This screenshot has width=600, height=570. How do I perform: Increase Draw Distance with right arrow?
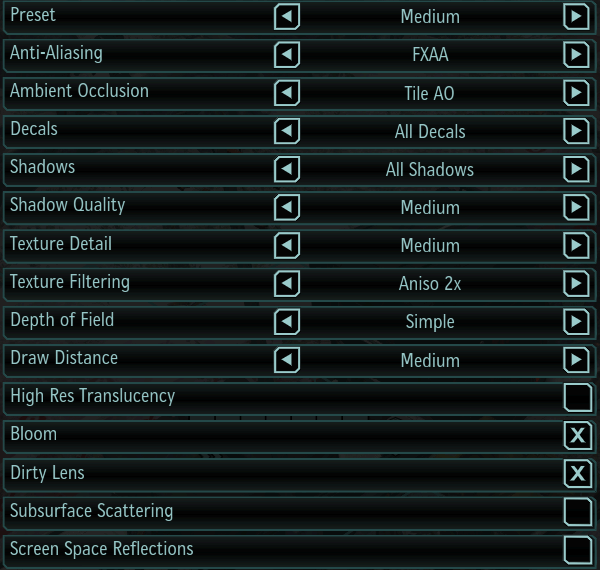[x=576, y=359]
